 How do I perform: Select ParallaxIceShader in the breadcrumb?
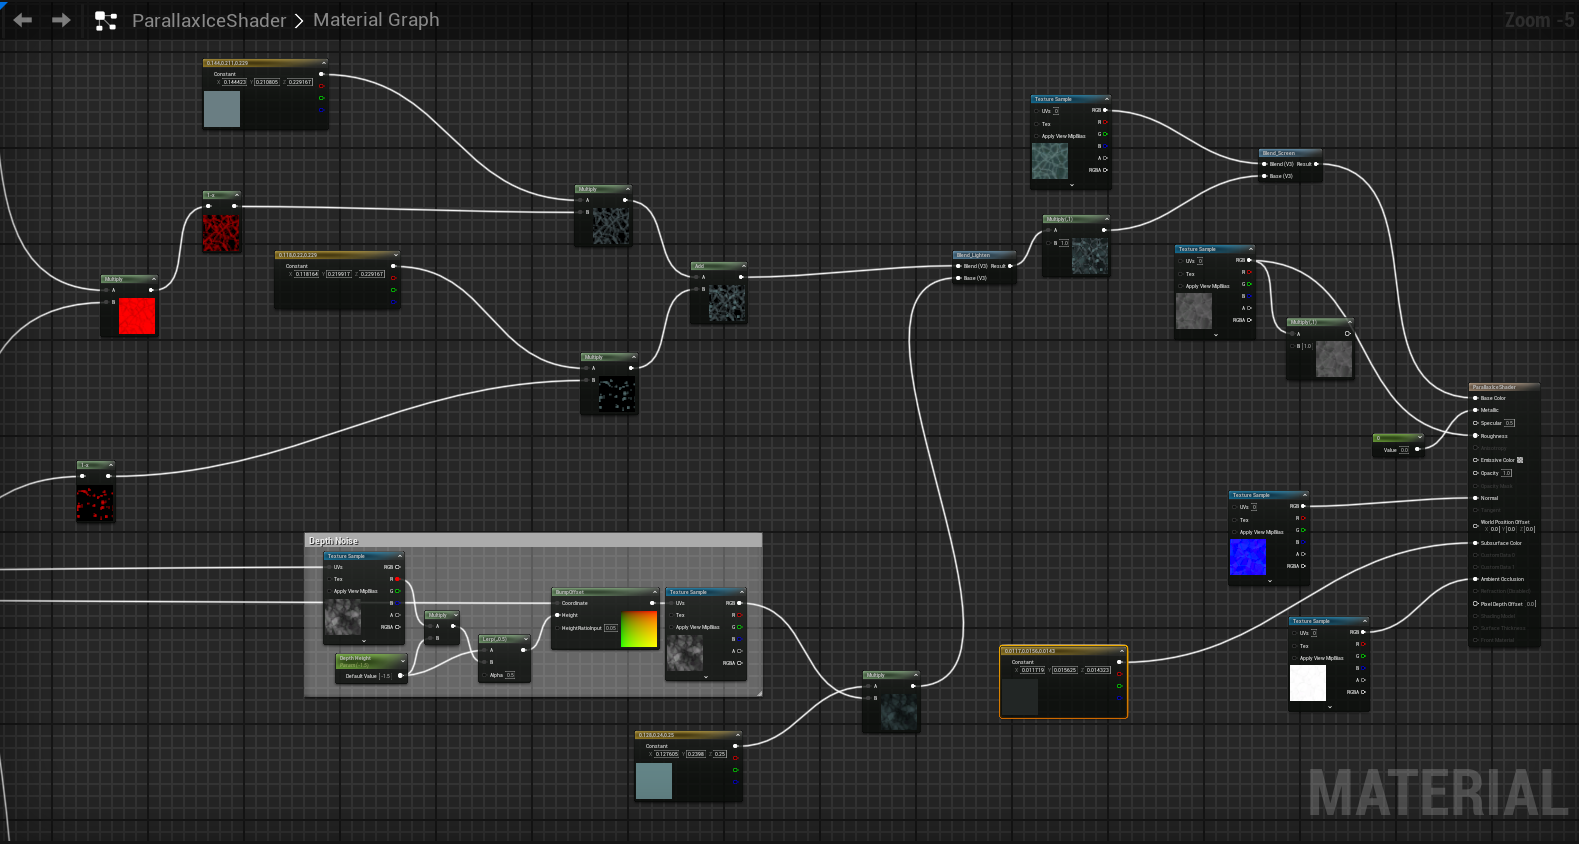pyautogui.click(x=209, y=20)
